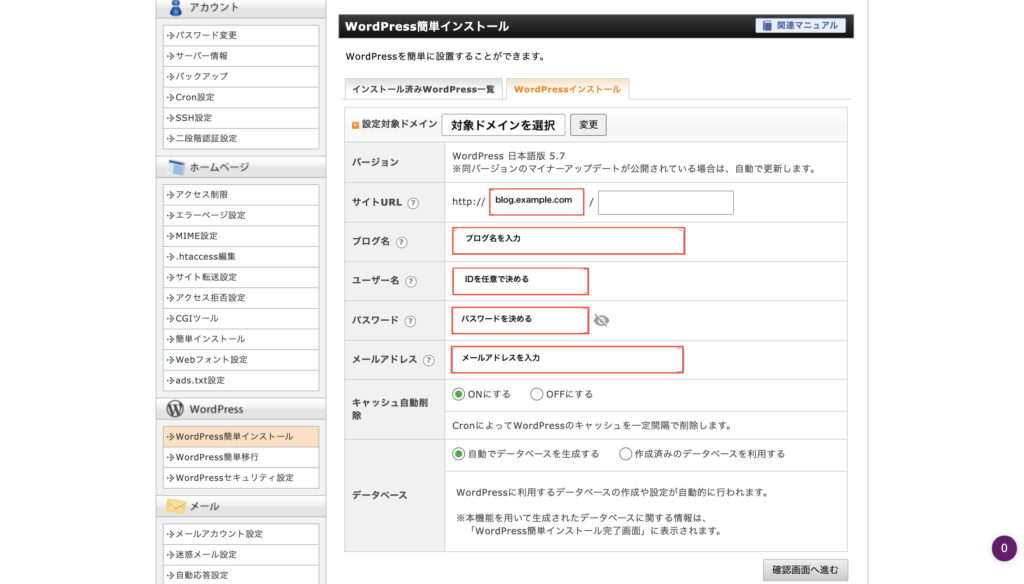Select WordPress簡単インストール menu item
This screenshot has width=1024, height=584.
click(x=241, y=436)
